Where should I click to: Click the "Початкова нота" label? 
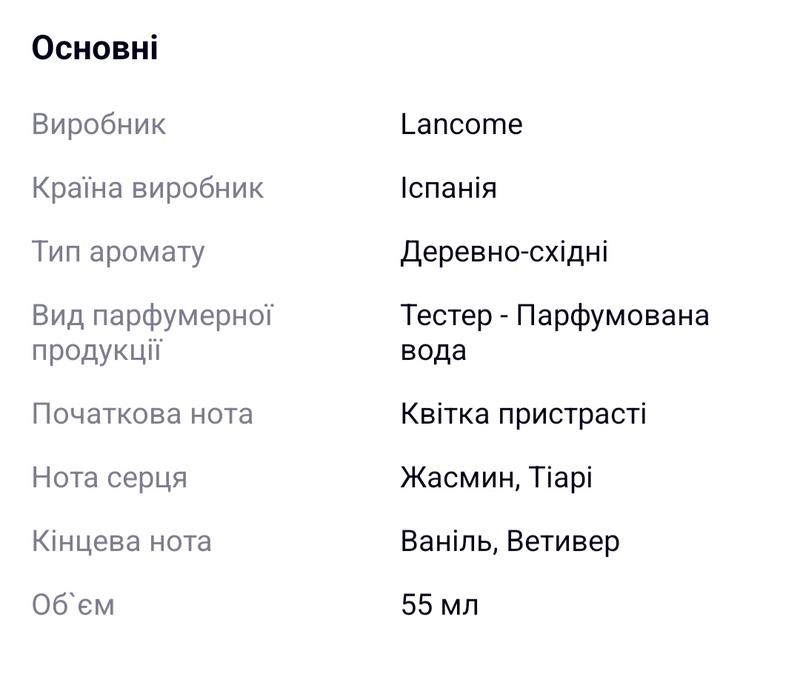pyautogui.click(x=142, y=414)
